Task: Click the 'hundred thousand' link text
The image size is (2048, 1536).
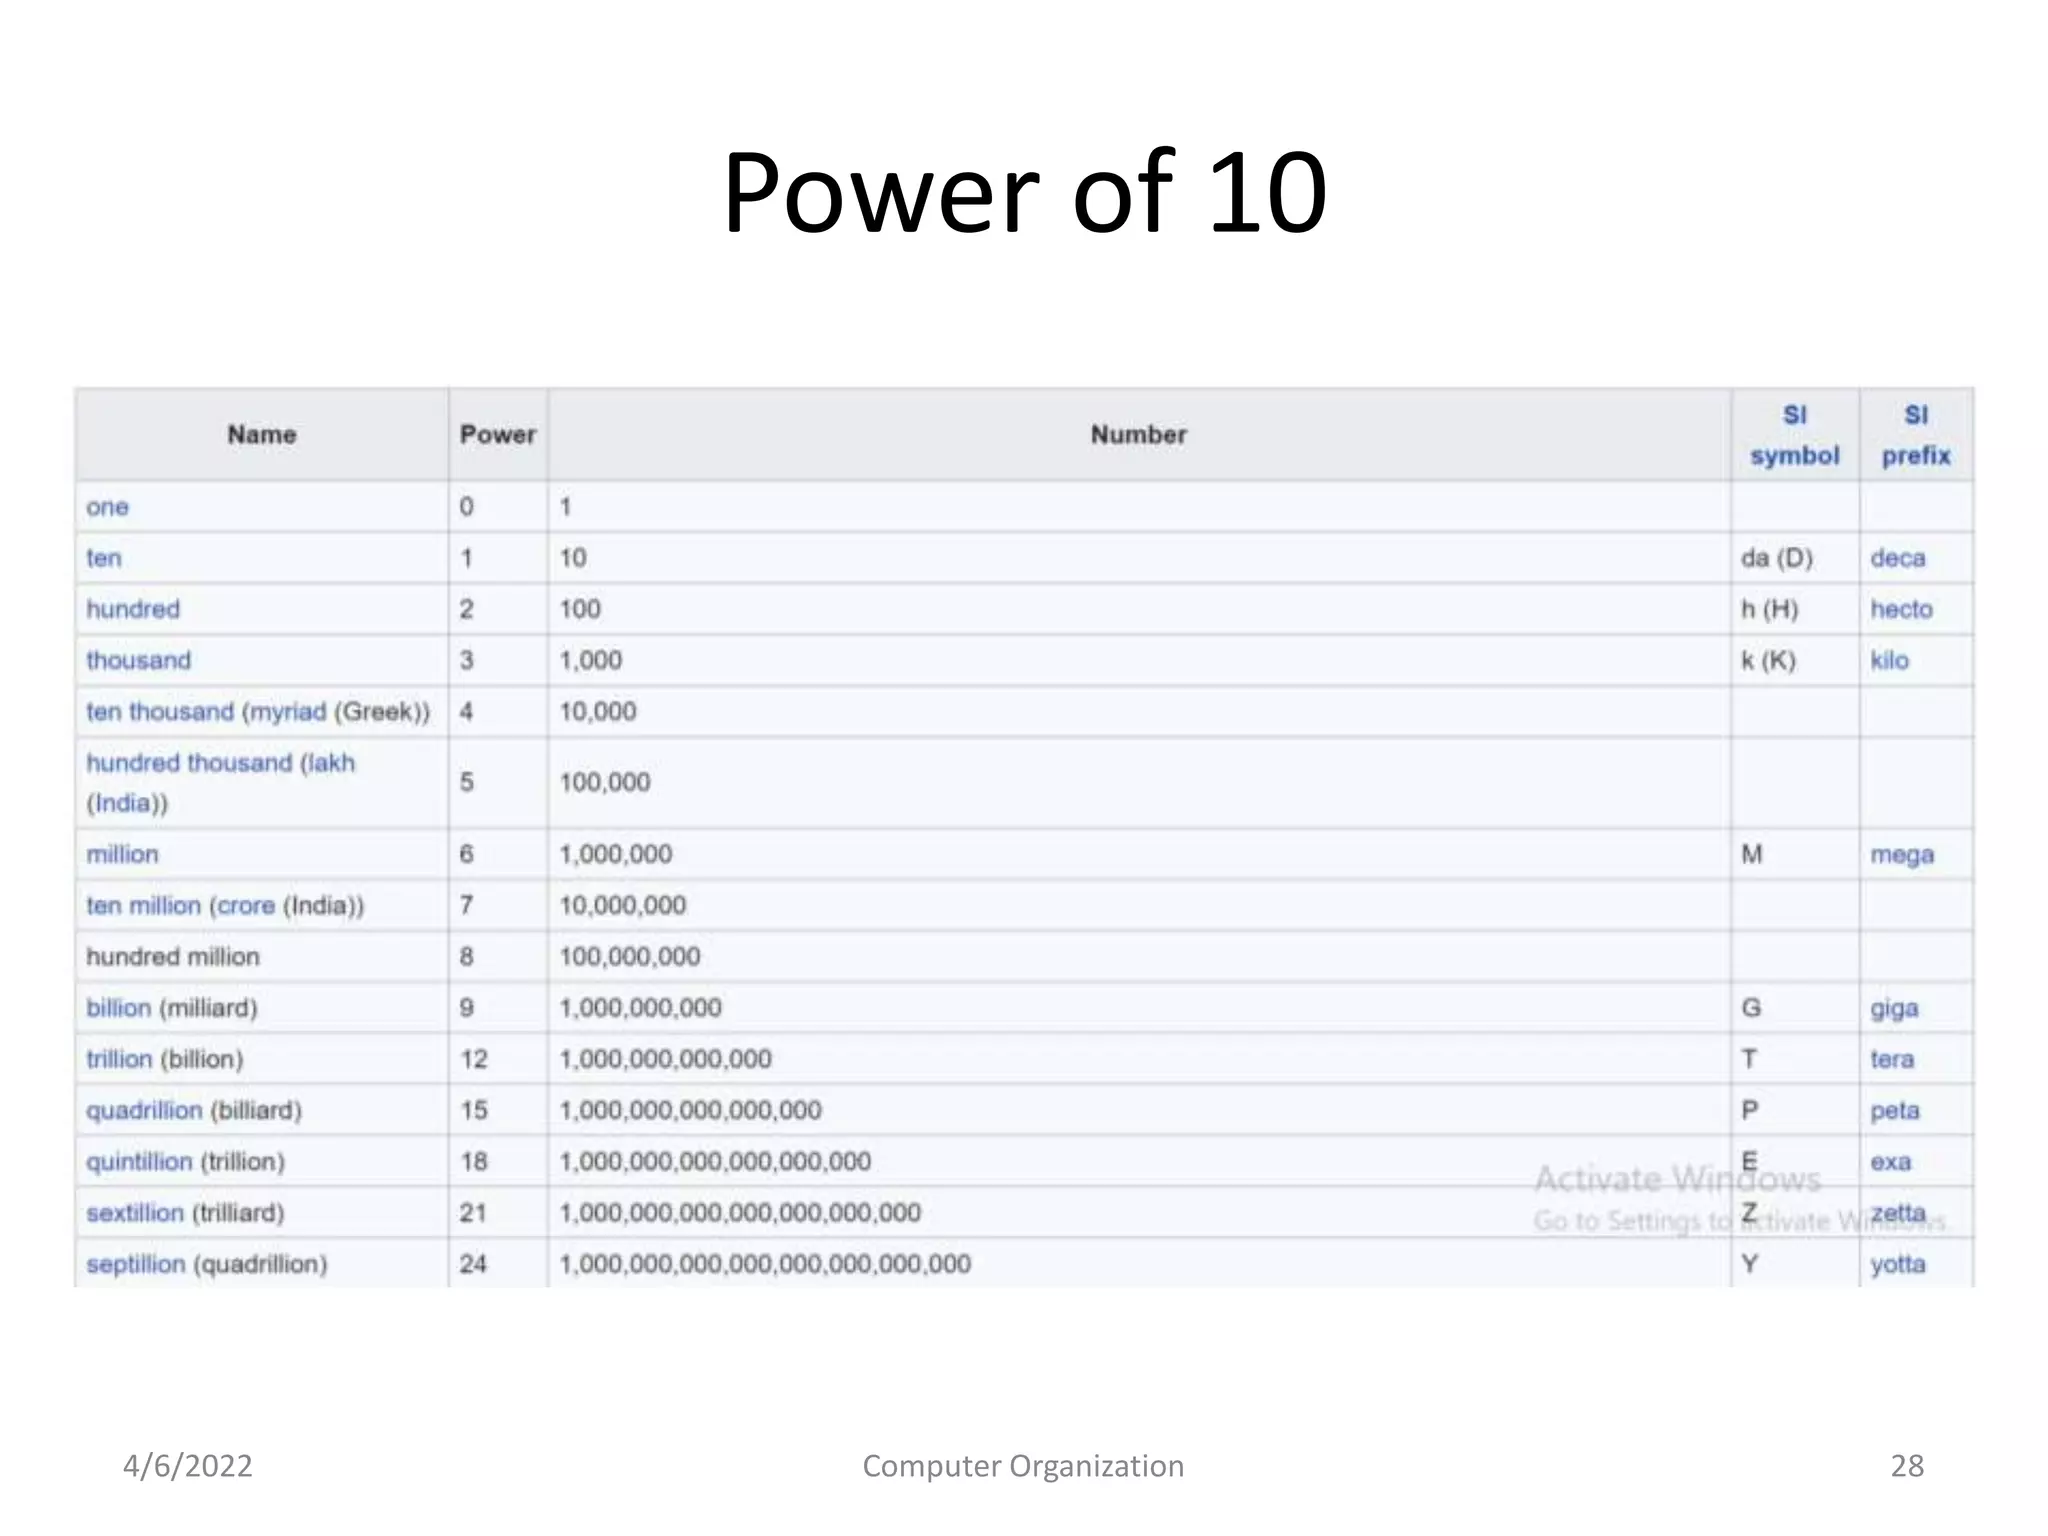Action: click(189, 763)
